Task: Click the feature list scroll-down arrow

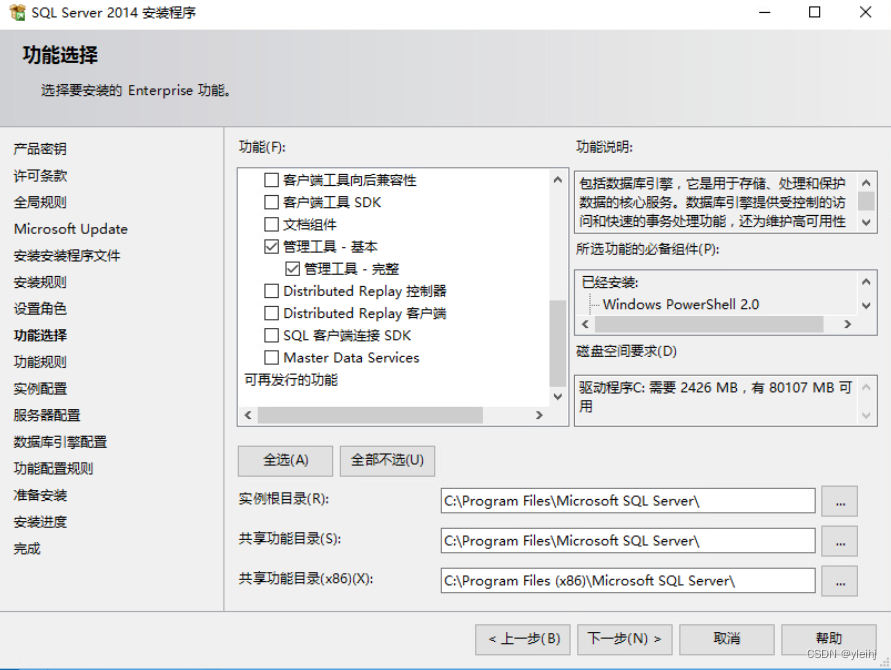Action: pyautogui.click(x=557, y=396)
